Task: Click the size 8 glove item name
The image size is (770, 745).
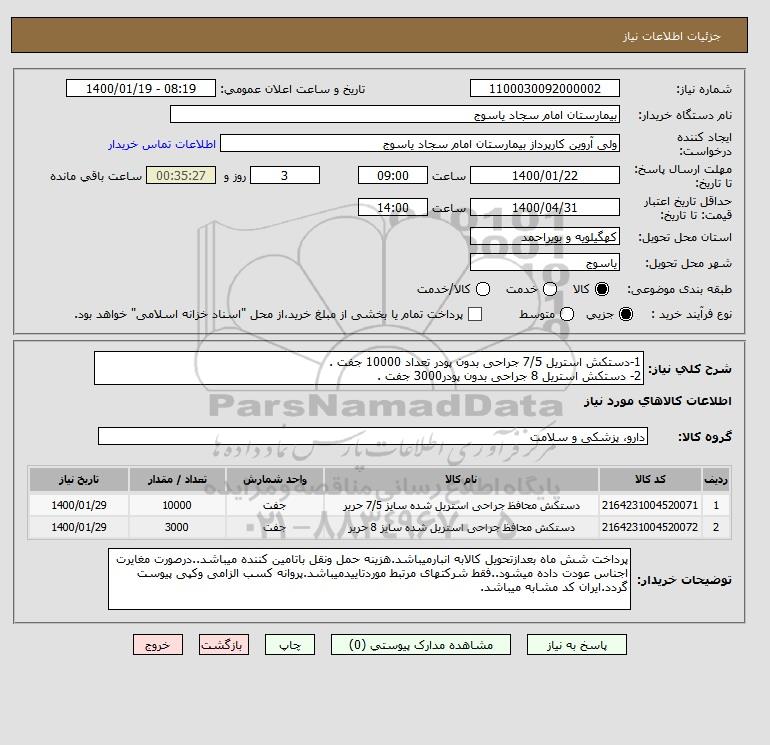Action: (461, 527)
